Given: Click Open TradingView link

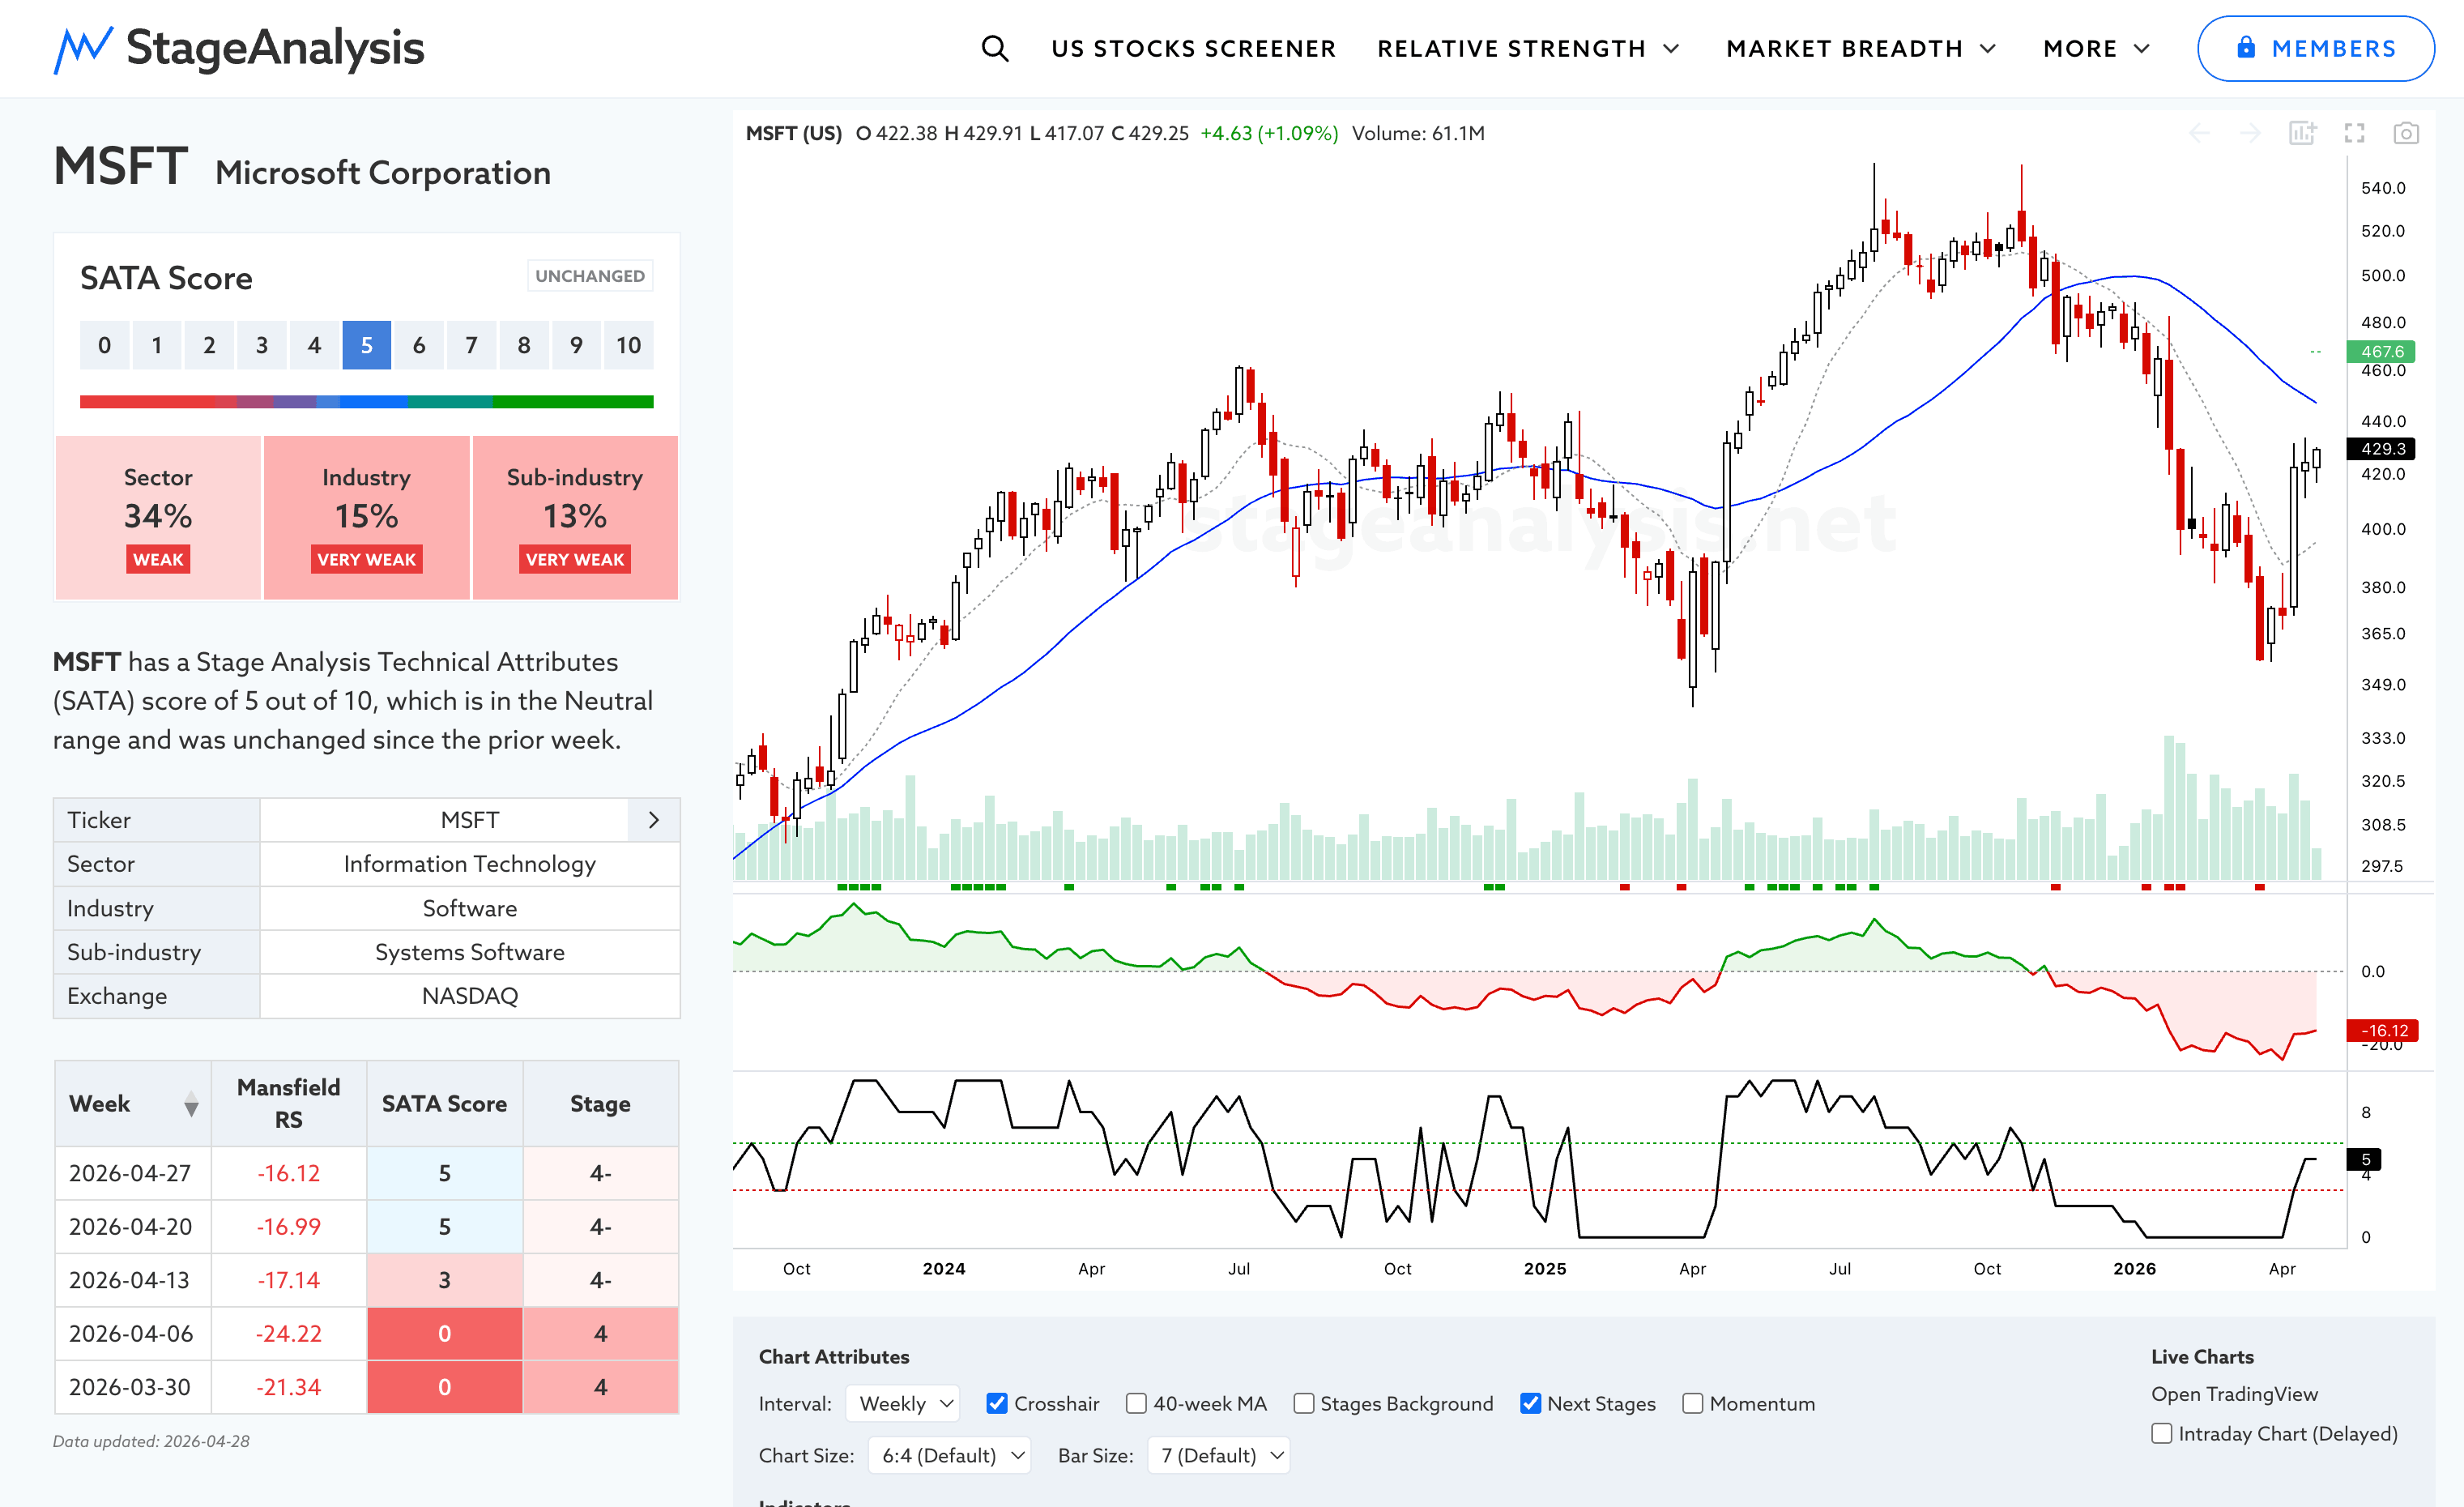Looking at the screenshot, I should 2234,1394.
